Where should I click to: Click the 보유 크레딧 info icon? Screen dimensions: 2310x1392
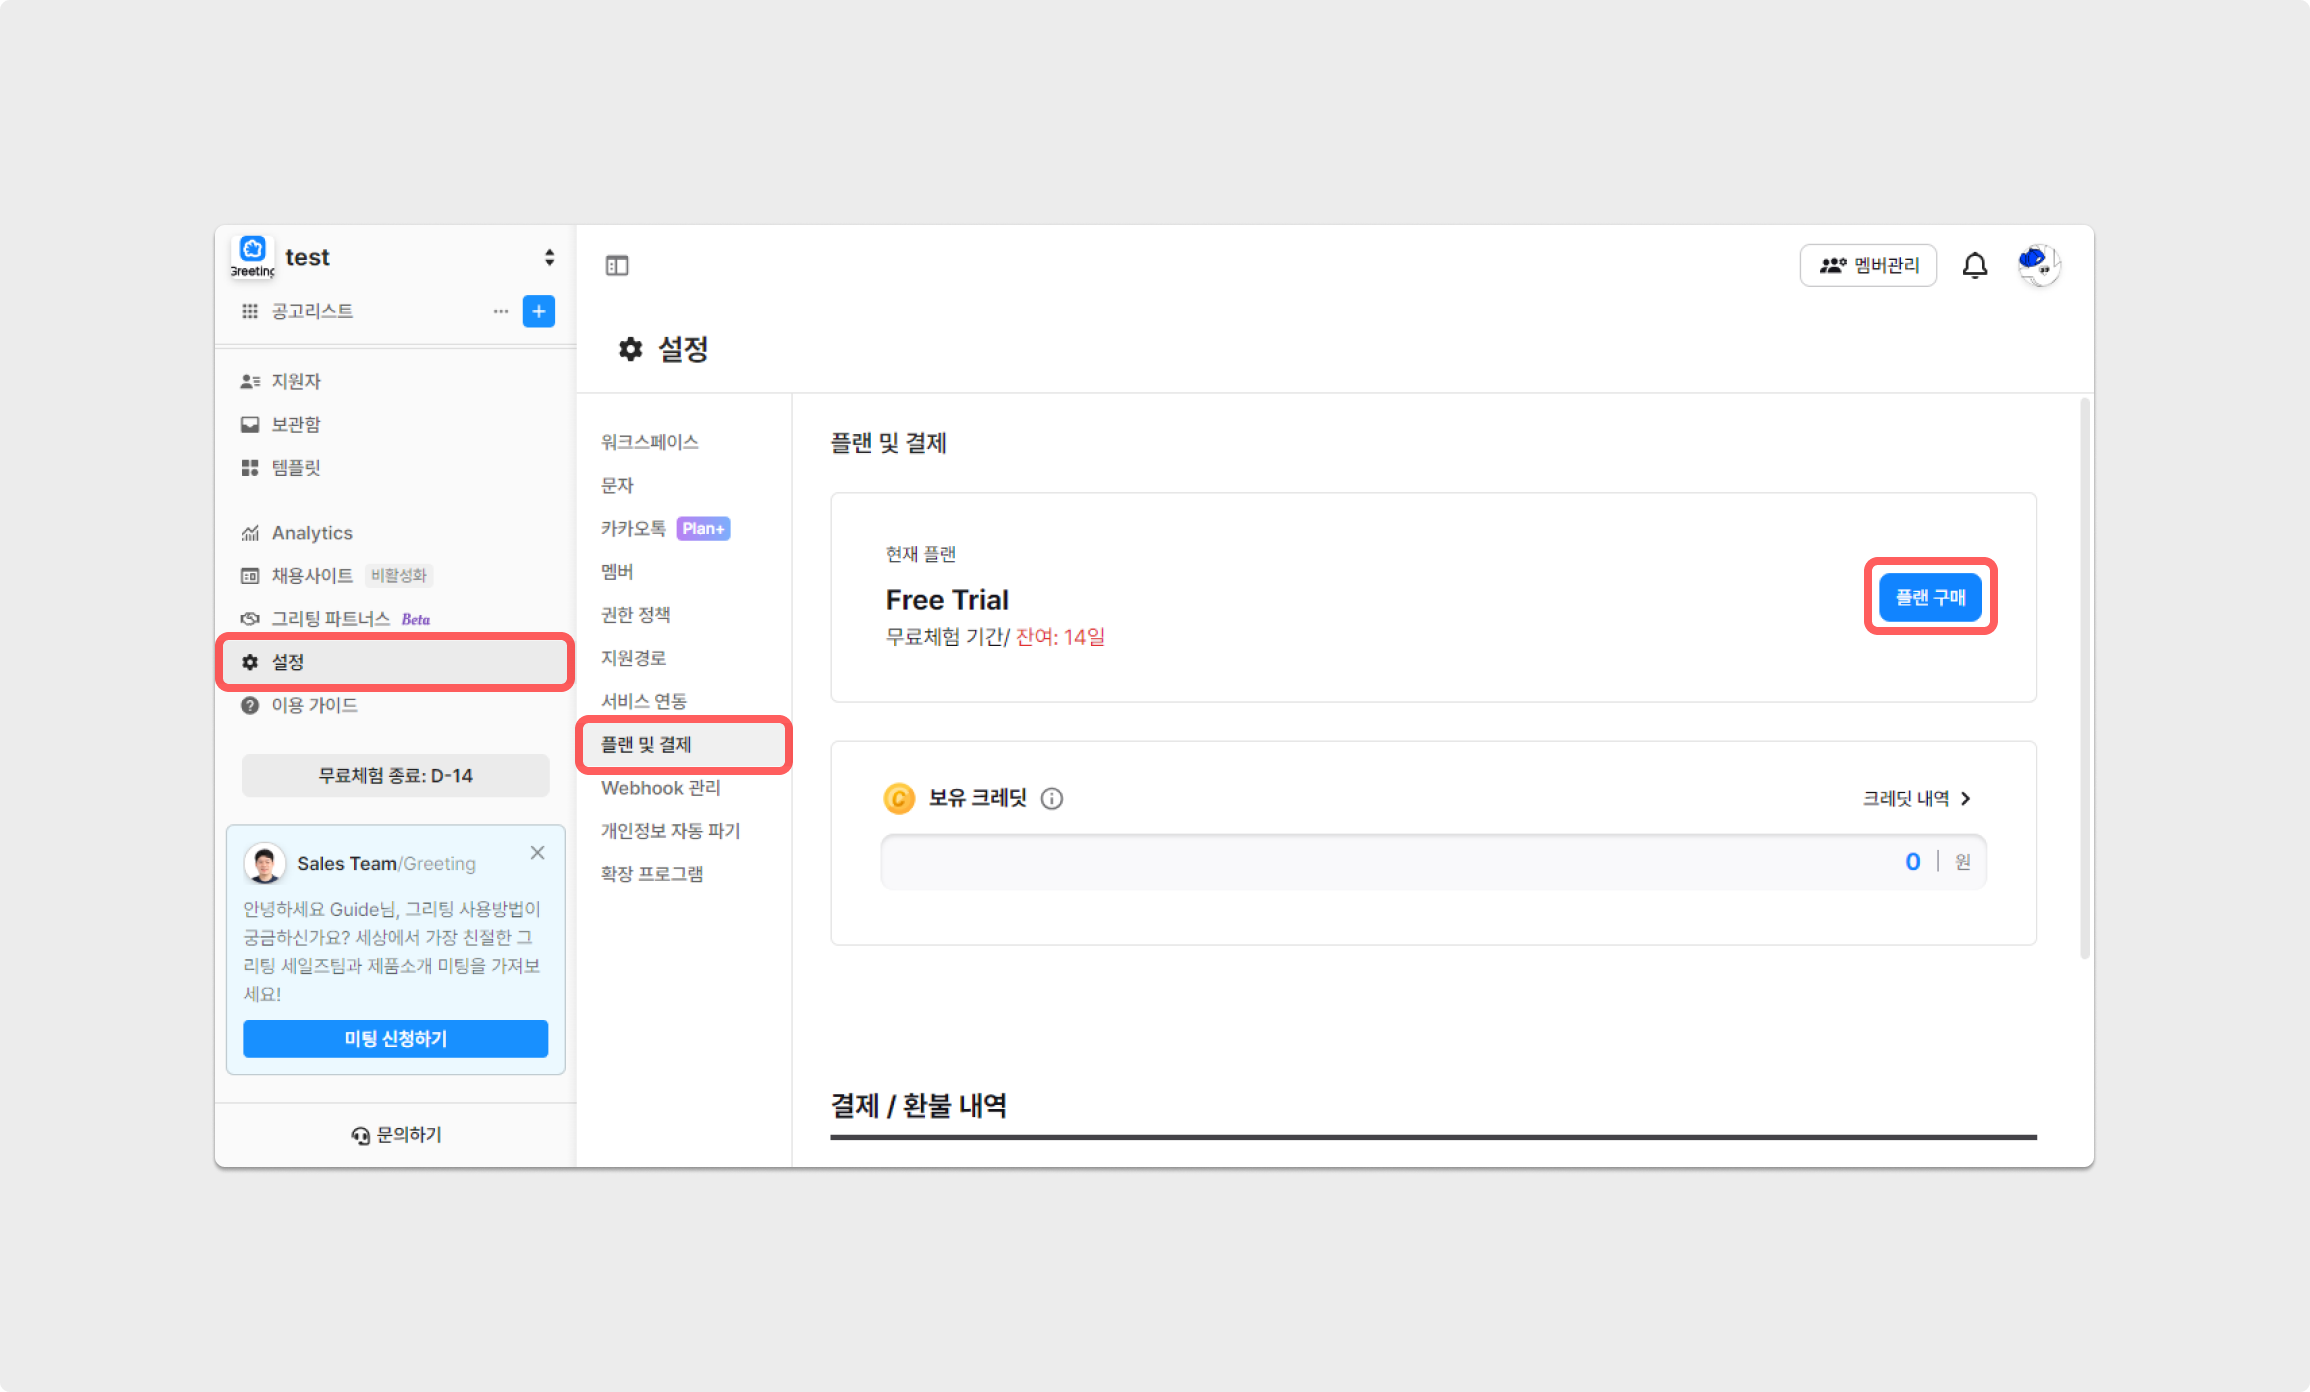(x=1051, y=798)
